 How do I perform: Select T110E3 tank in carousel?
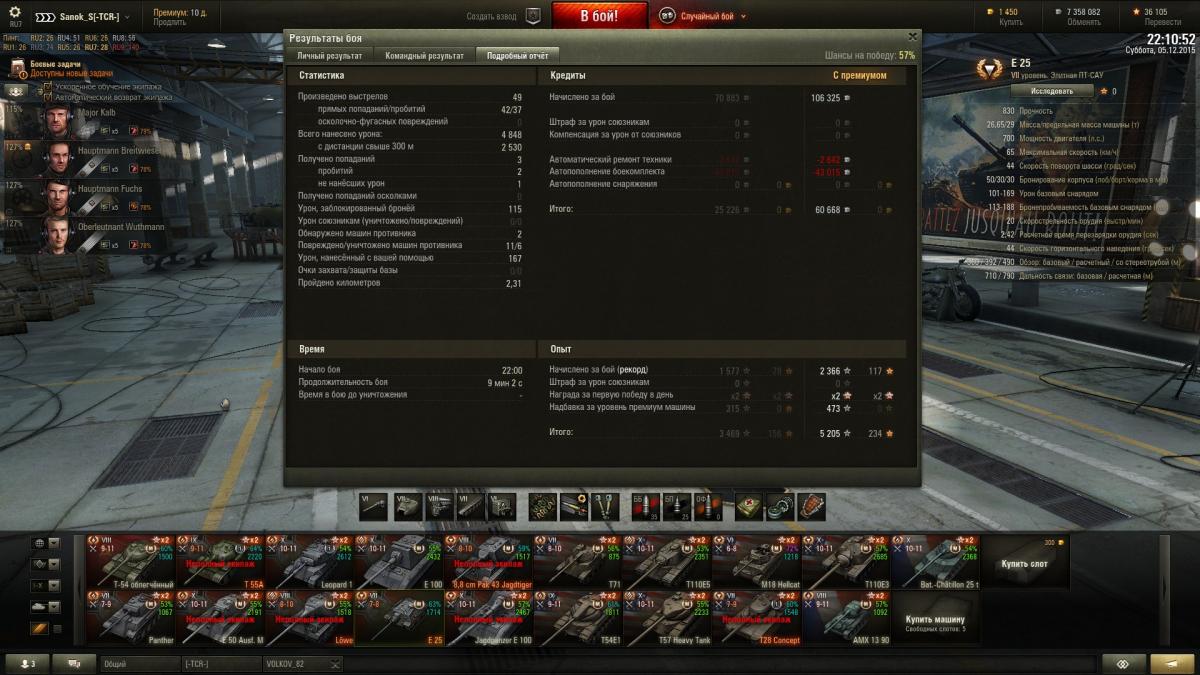[x=847, y=562]
